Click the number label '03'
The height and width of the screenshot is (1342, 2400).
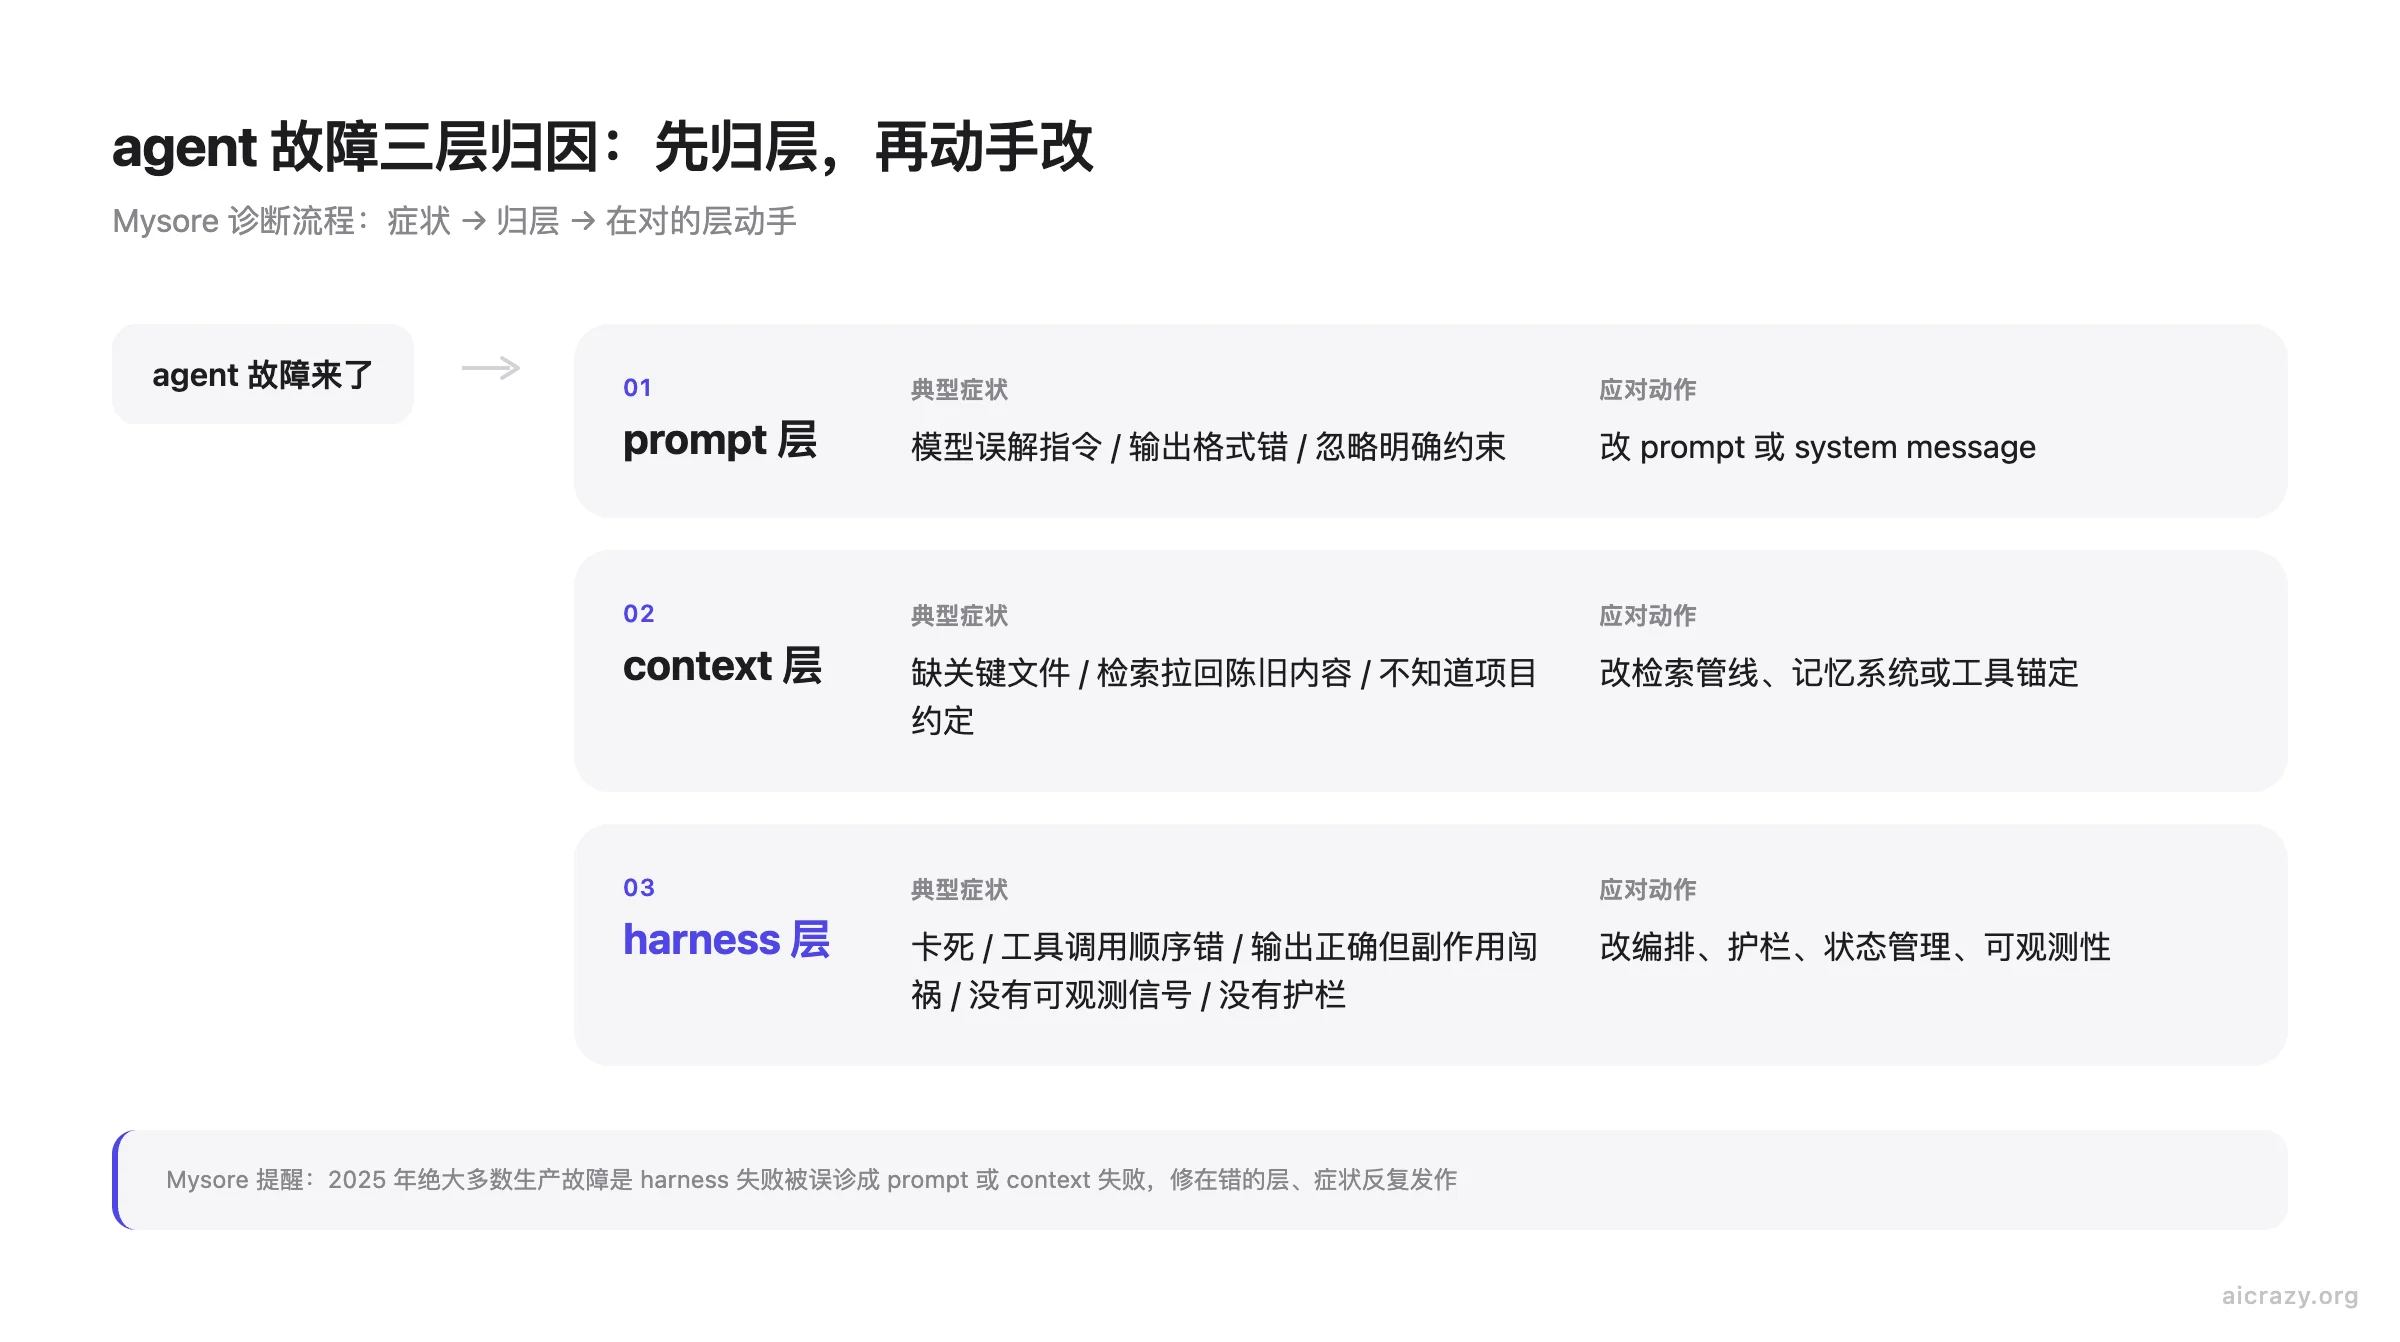click(x=638, y=888)
